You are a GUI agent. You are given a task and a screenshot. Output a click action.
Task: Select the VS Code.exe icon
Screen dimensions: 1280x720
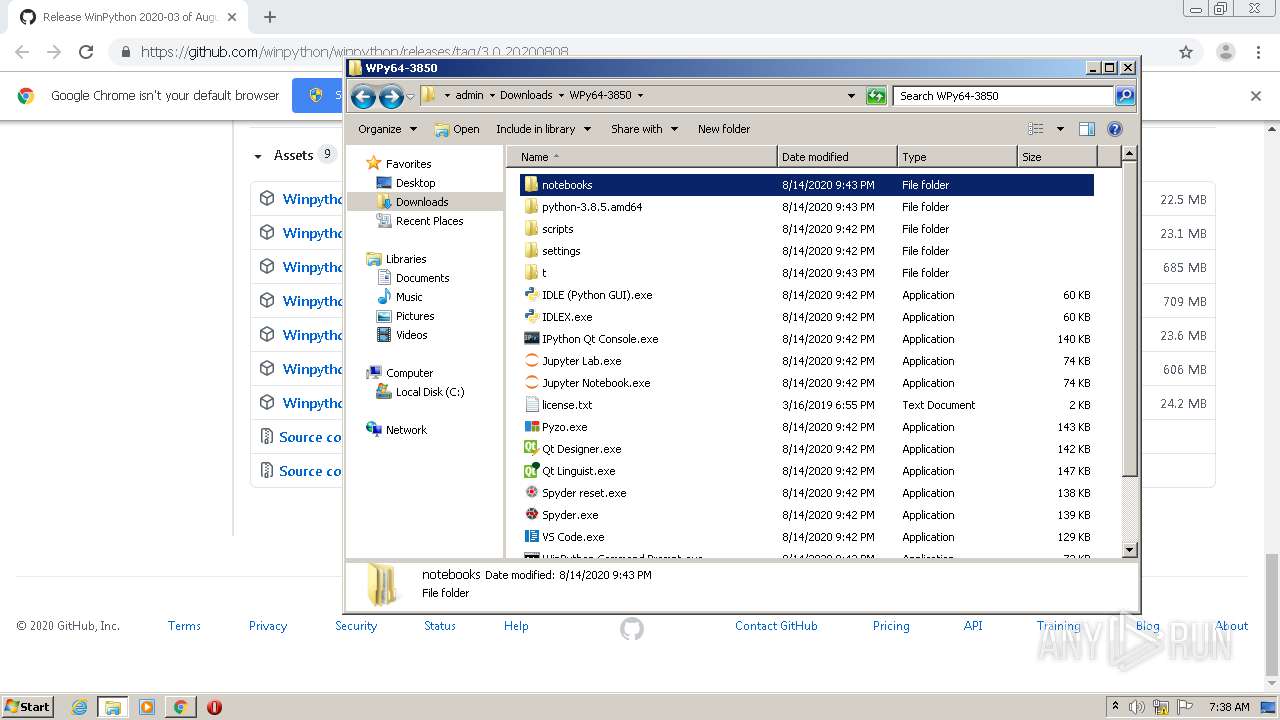pyautogui.click(x=532, y=537)
